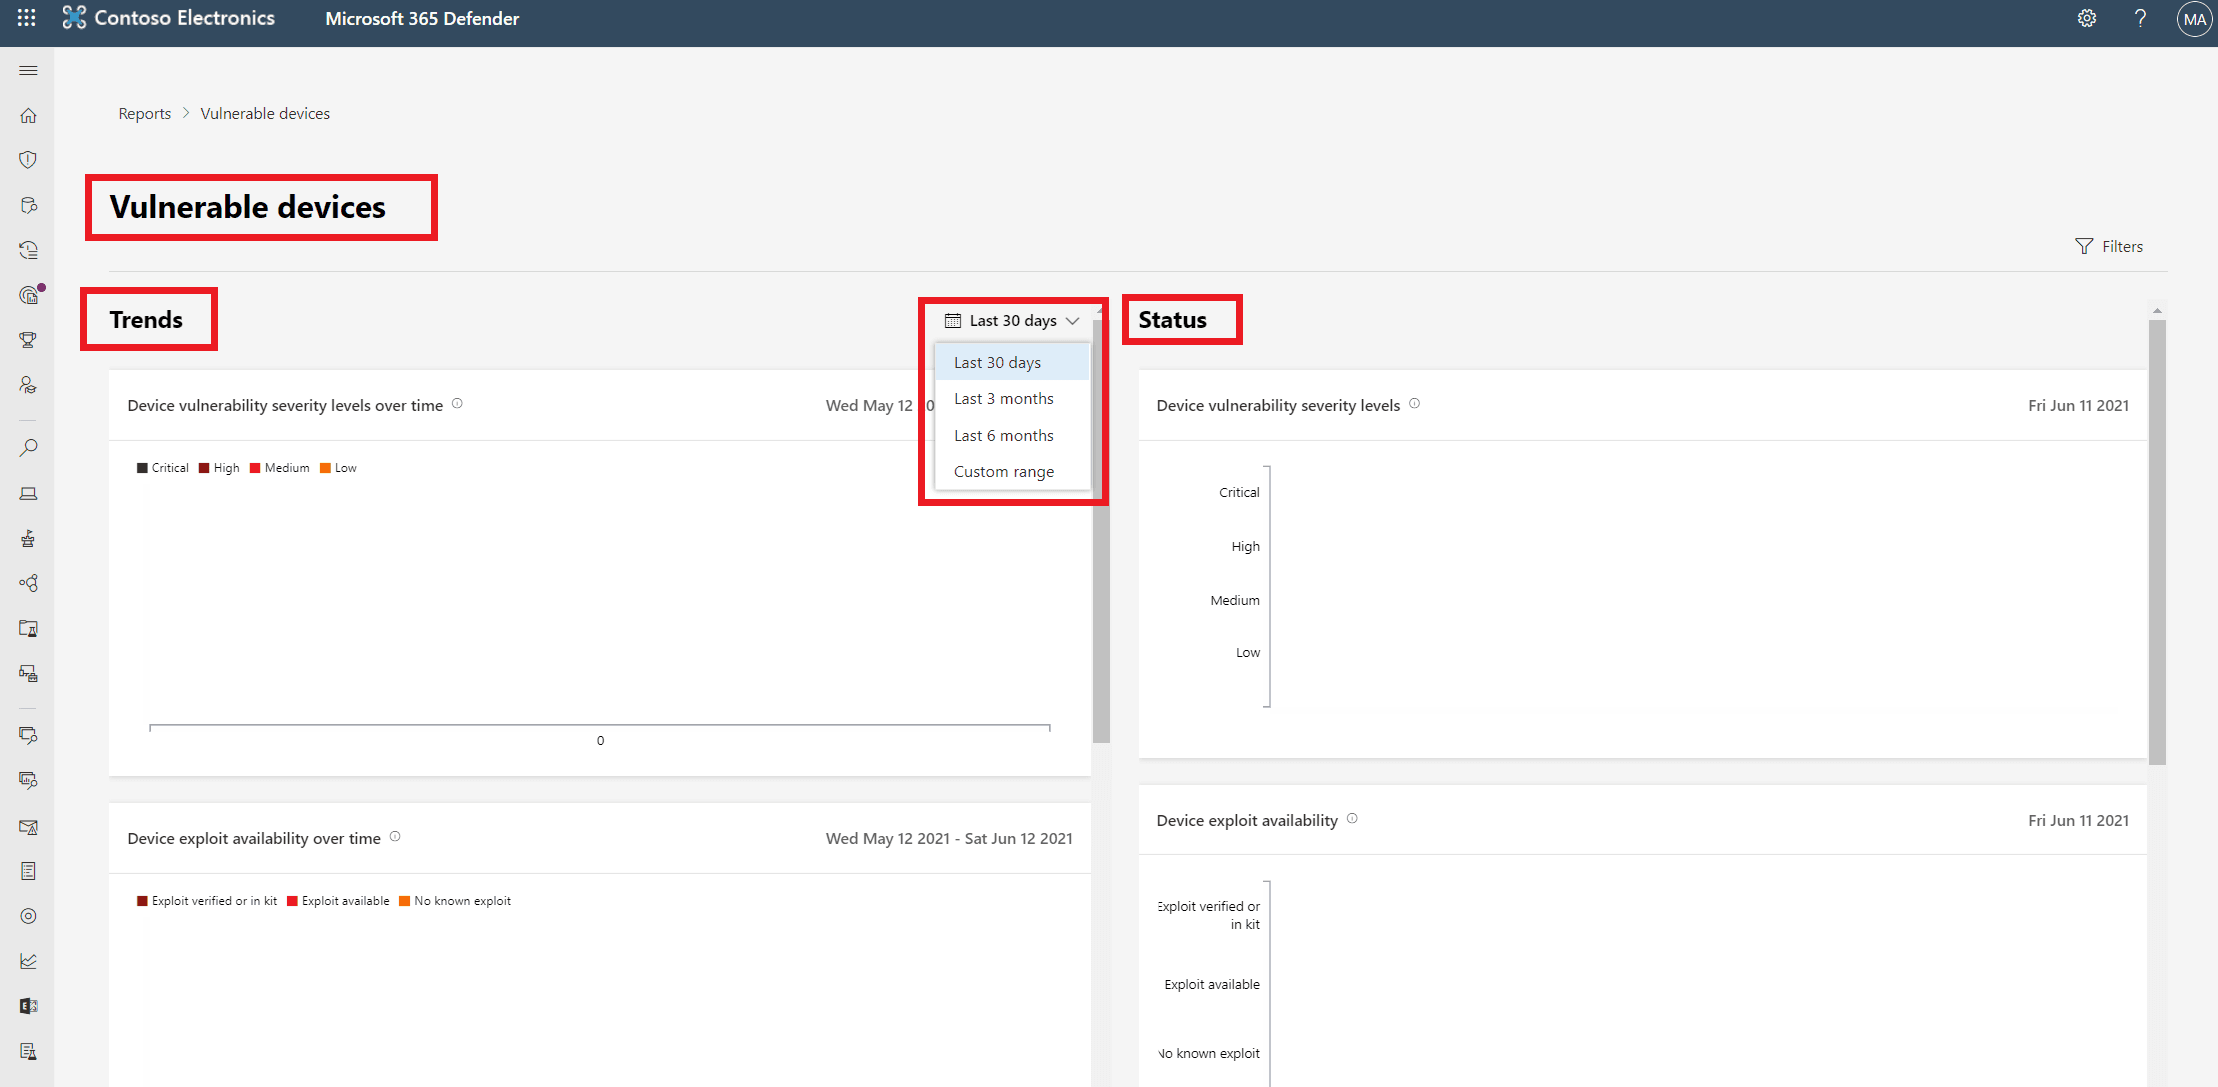Click the Search magnifier sidebar icon
This screenshot has width=2218, height=1087.
pos(28,448)
